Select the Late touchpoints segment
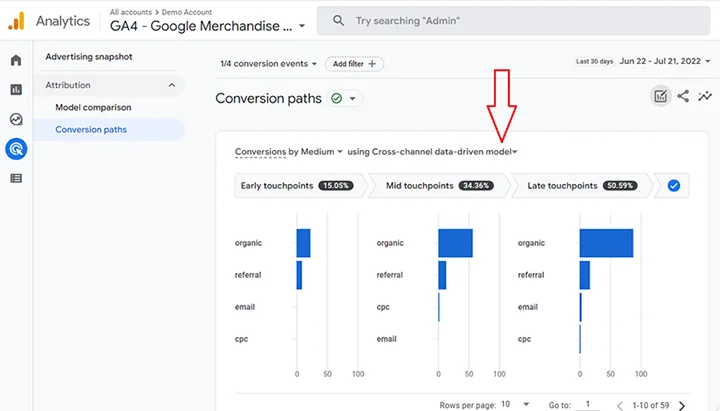The width and height of the screenshot is (720, 411). [x=582, y=186]
